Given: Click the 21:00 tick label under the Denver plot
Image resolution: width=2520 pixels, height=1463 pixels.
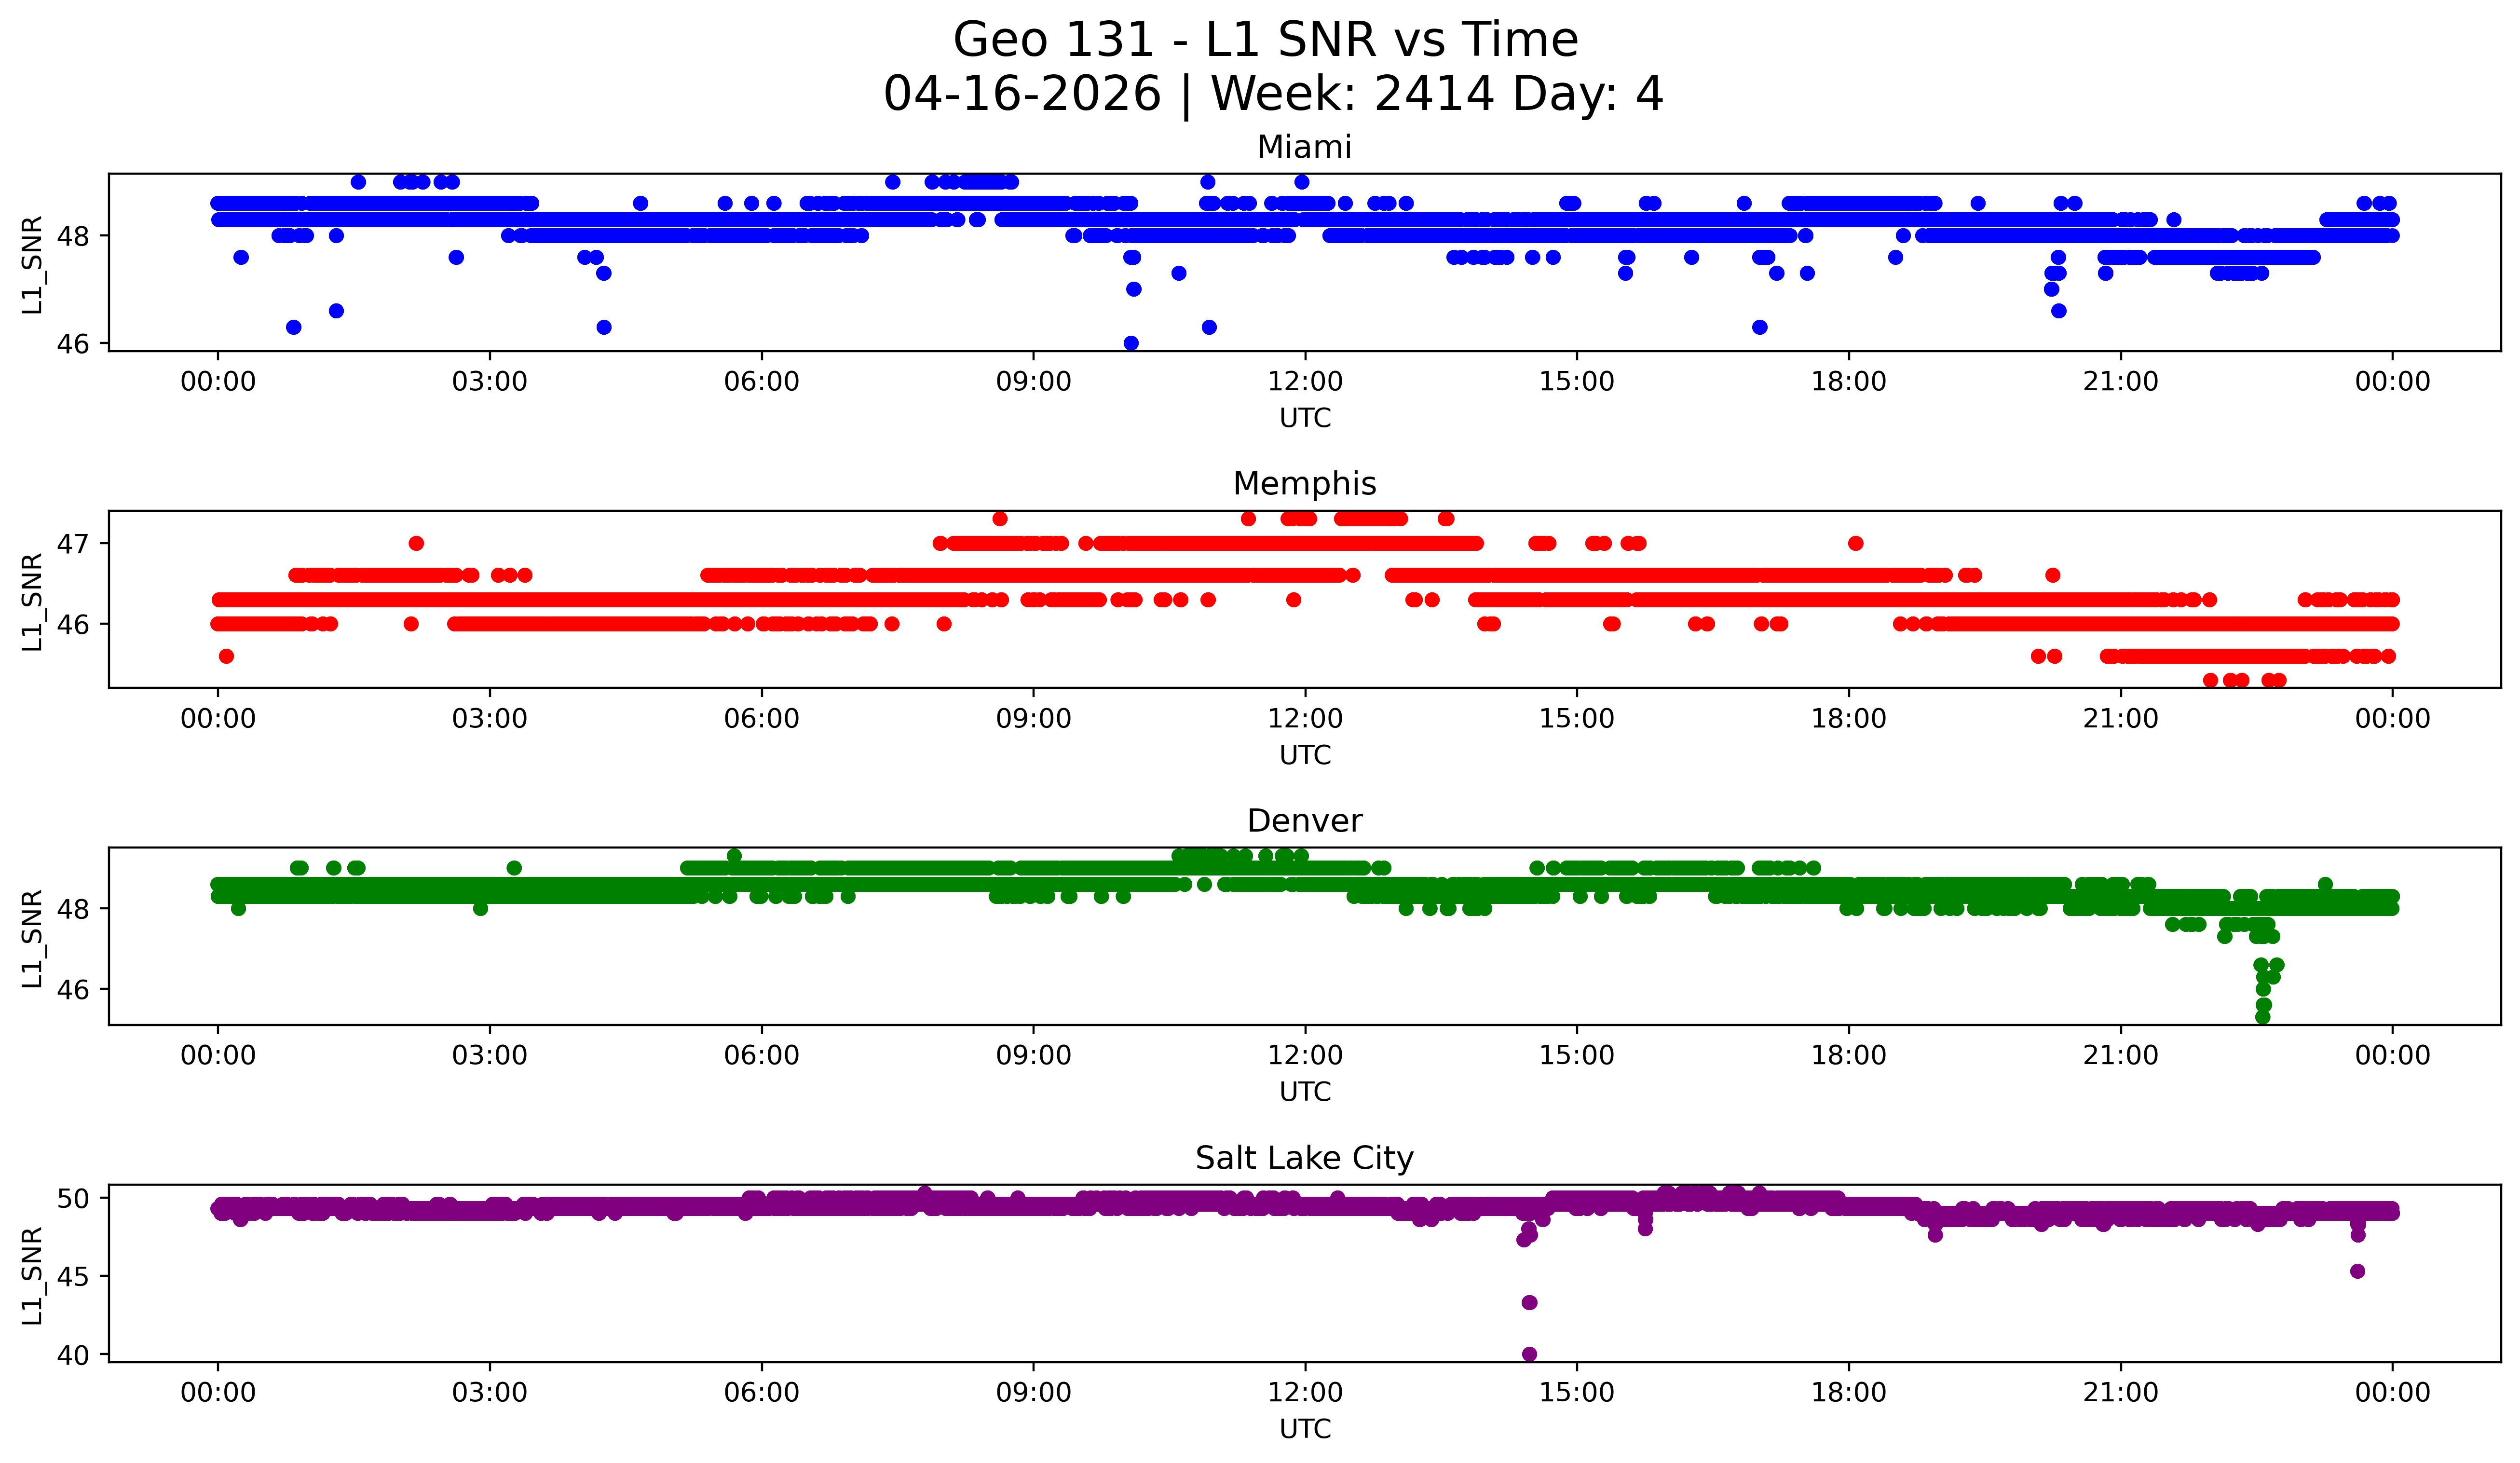Looking at the screenshot, I should coord(2120,1055).
